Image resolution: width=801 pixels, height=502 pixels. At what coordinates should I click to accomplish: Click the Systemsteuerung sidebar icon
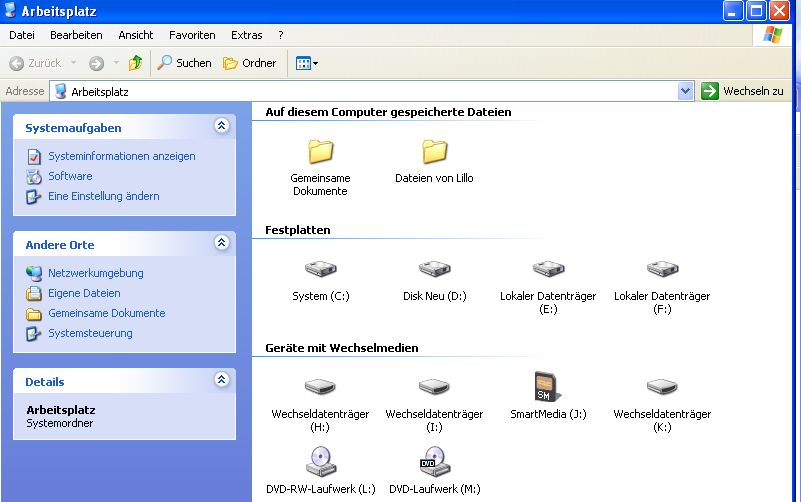coord(34,333)
